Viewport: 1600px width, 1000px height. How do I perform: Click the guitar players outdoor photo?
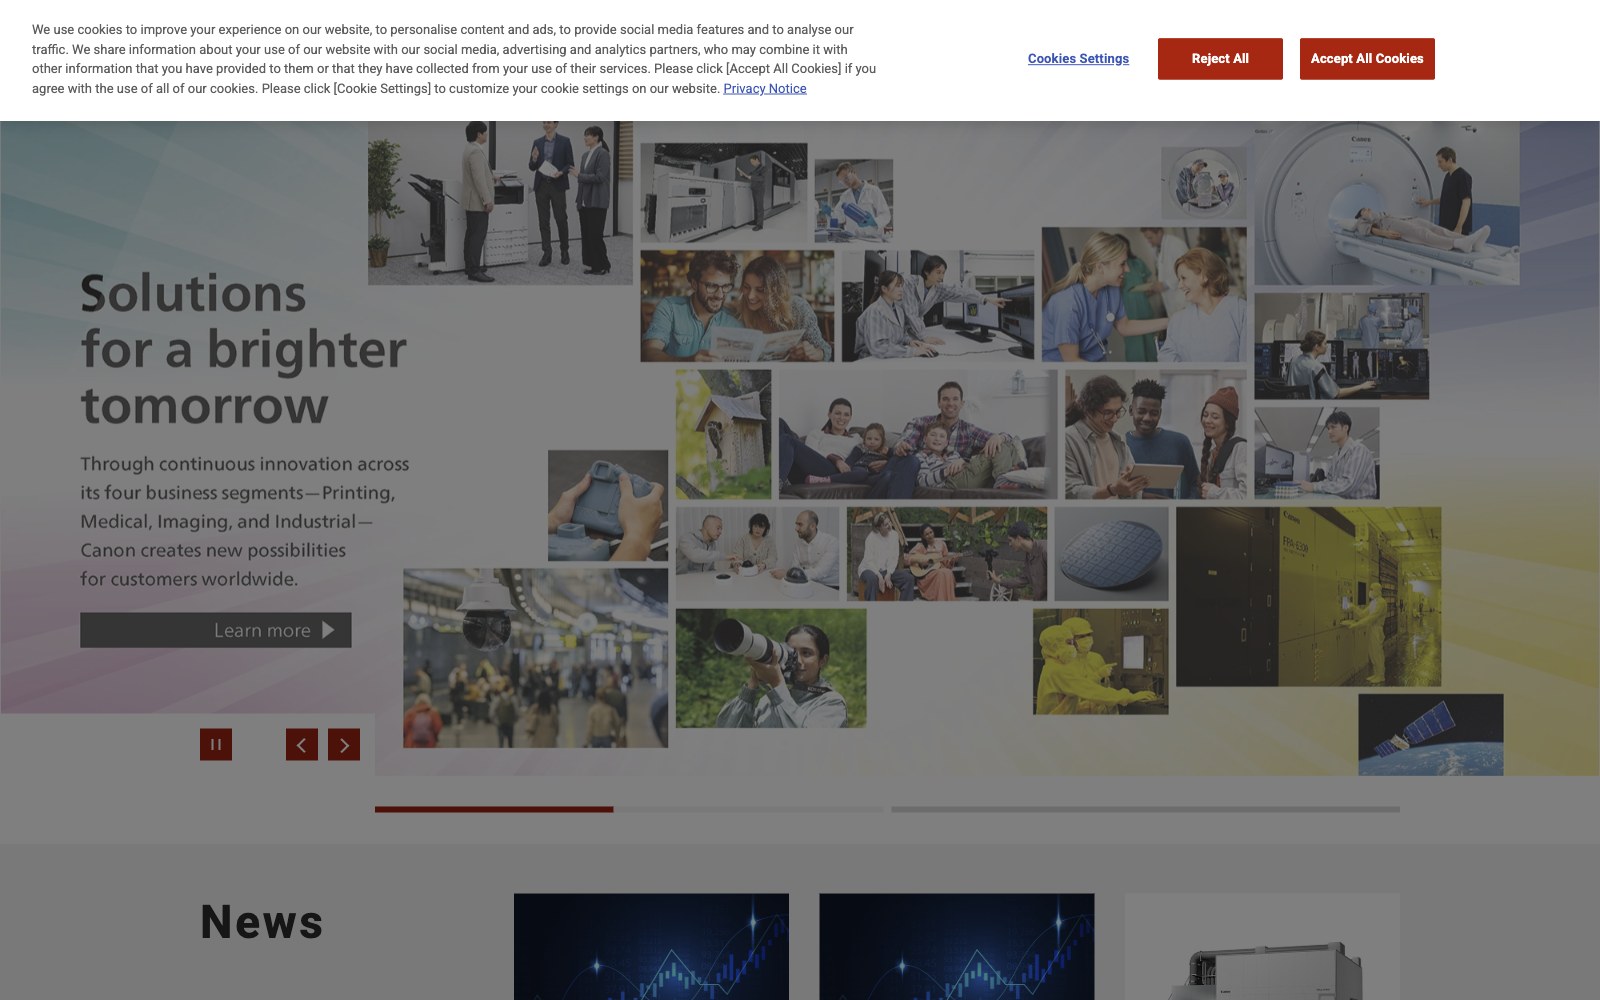(x=947, y=554)
